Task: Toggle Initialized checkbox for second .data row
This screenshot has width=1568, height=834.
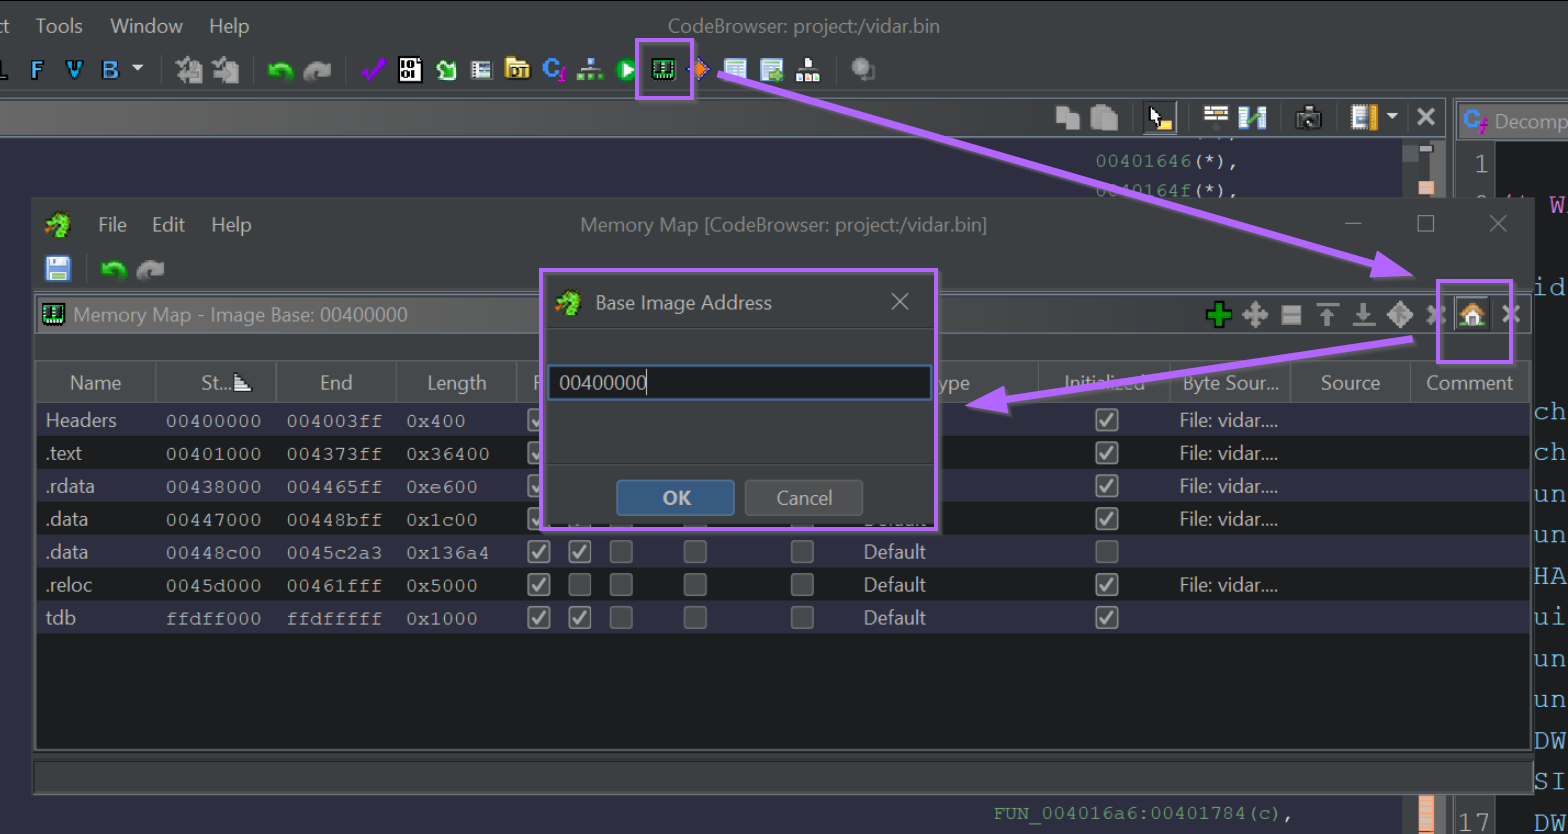Action: [x=1106, y=551]
